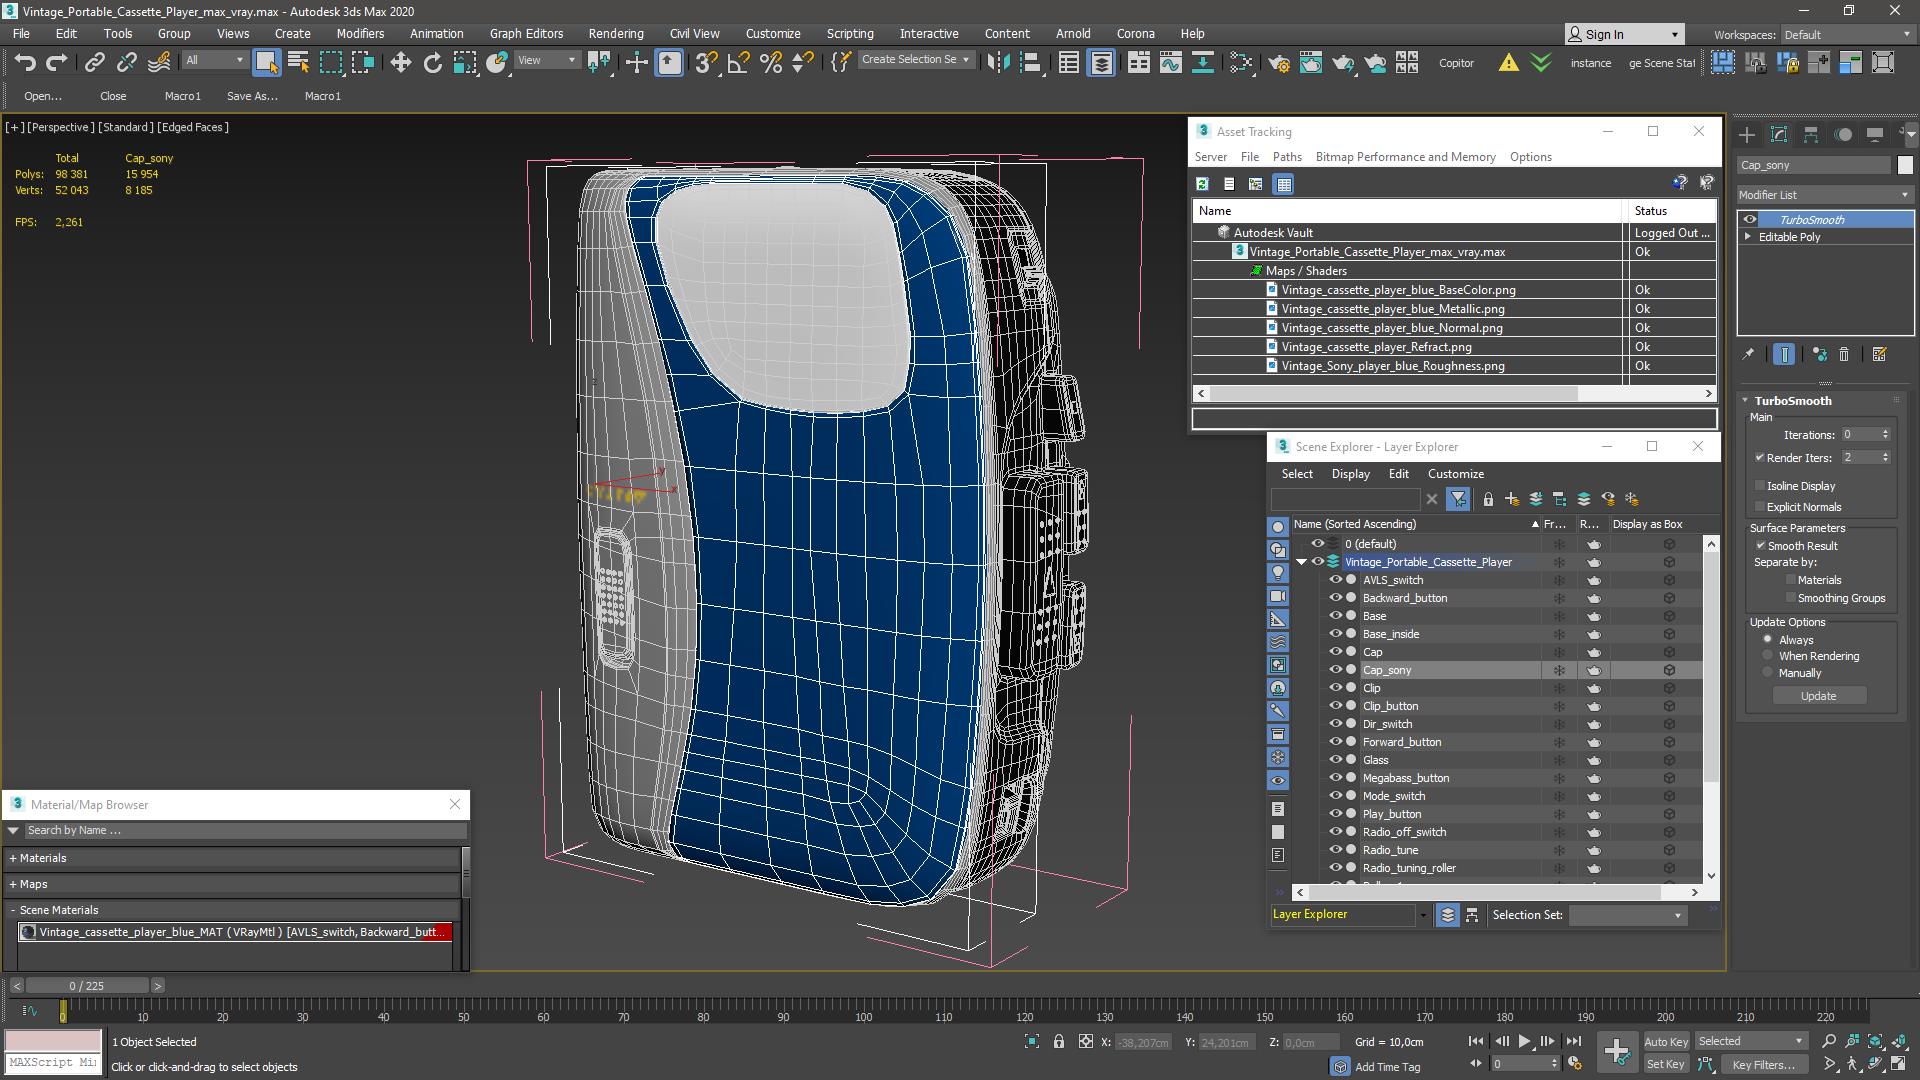The image size is (1920, 1080).
Task: Toggle the Angle Snap icon
Action: pyautogui.click(x=738, y=62)
